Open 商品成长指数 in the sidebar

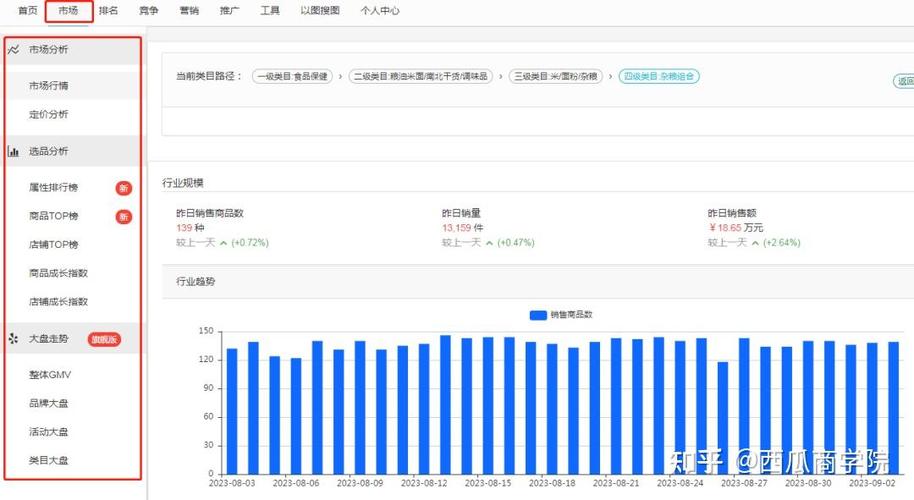click(58, 273)
